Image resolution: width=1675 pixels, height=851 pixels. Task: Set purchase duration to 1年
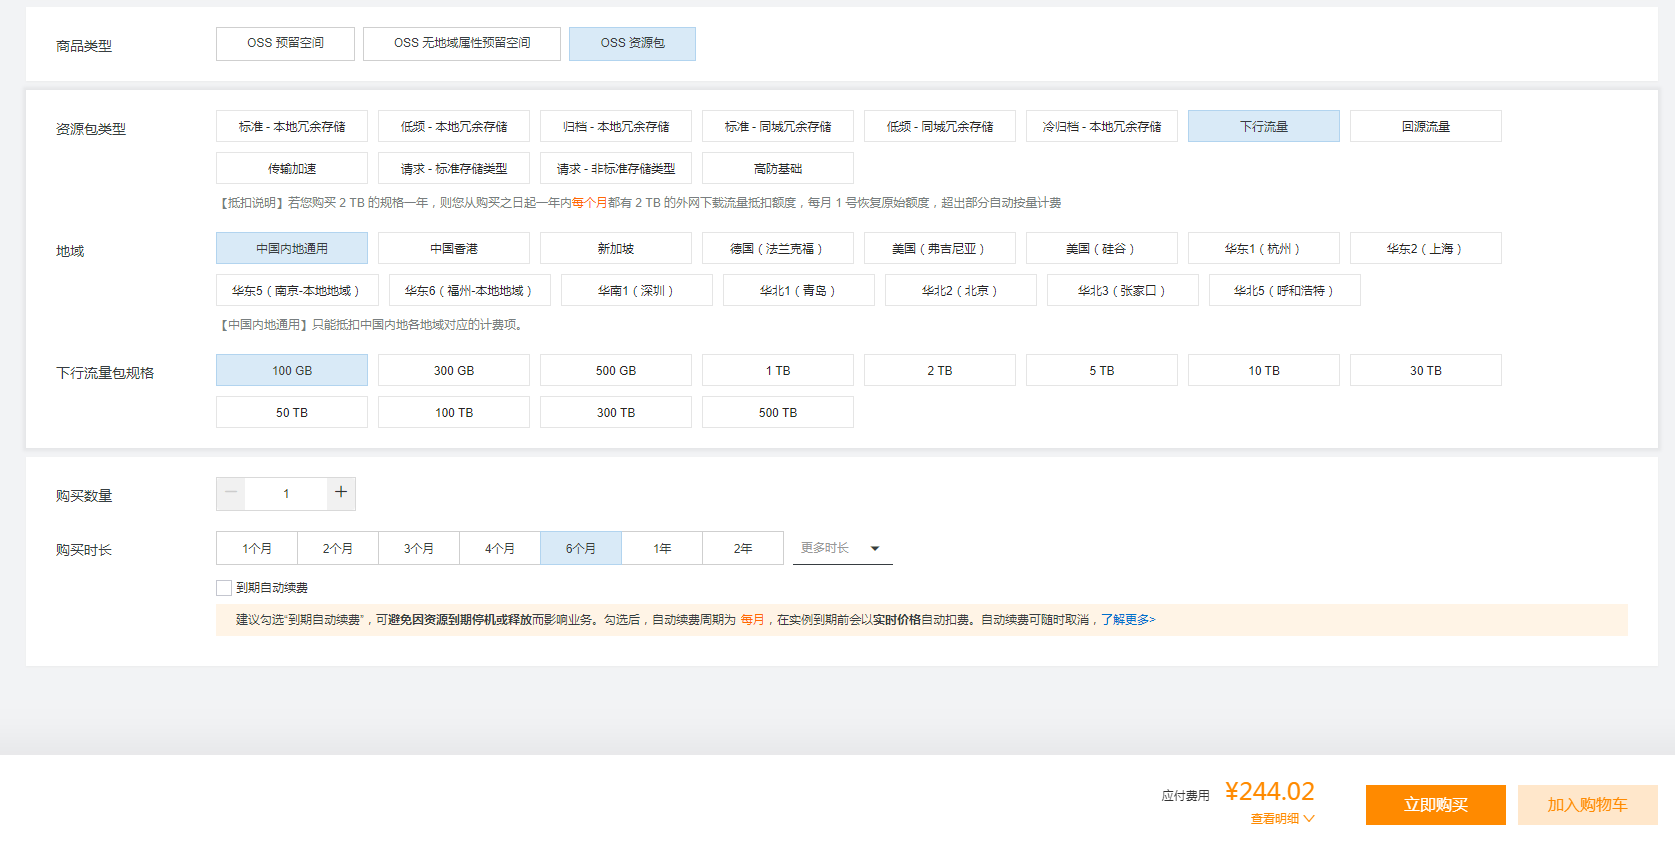662,548
